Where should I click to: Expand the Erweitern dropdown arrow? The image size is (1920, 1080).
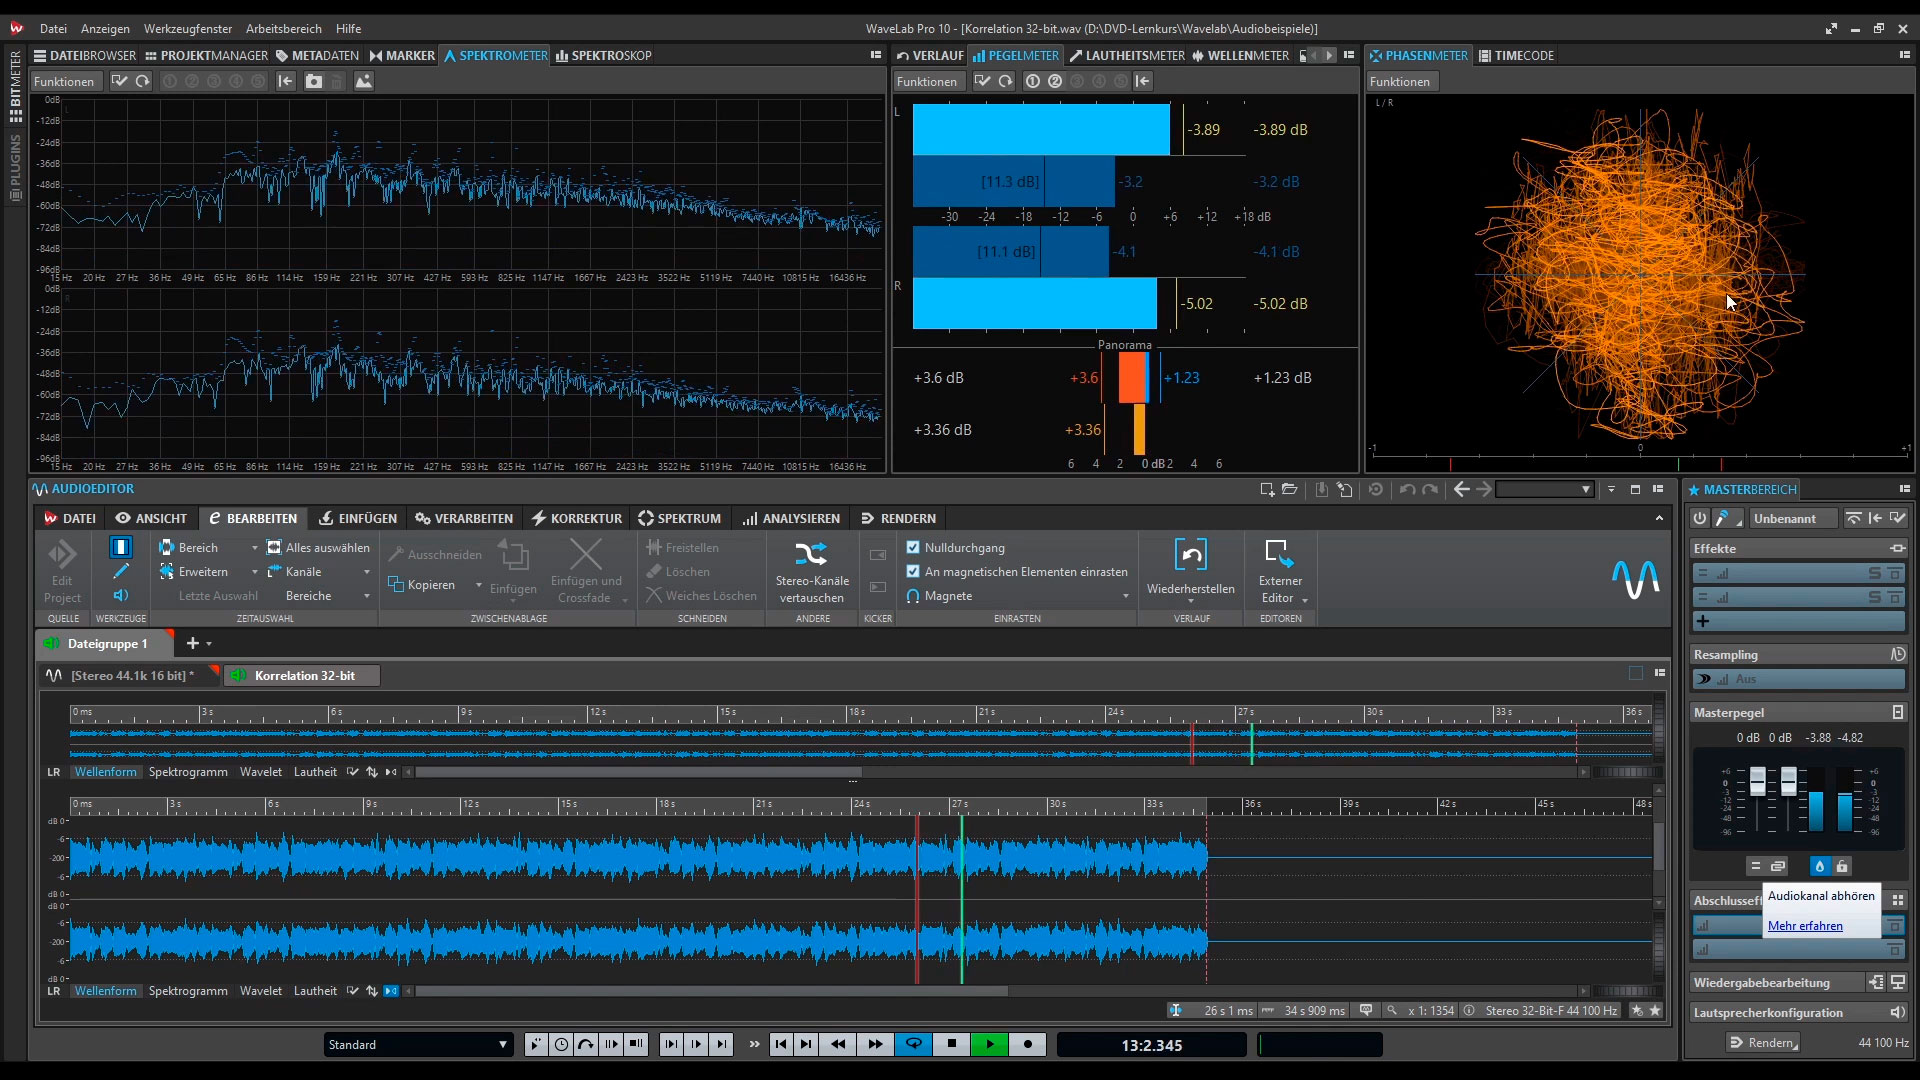254,572
